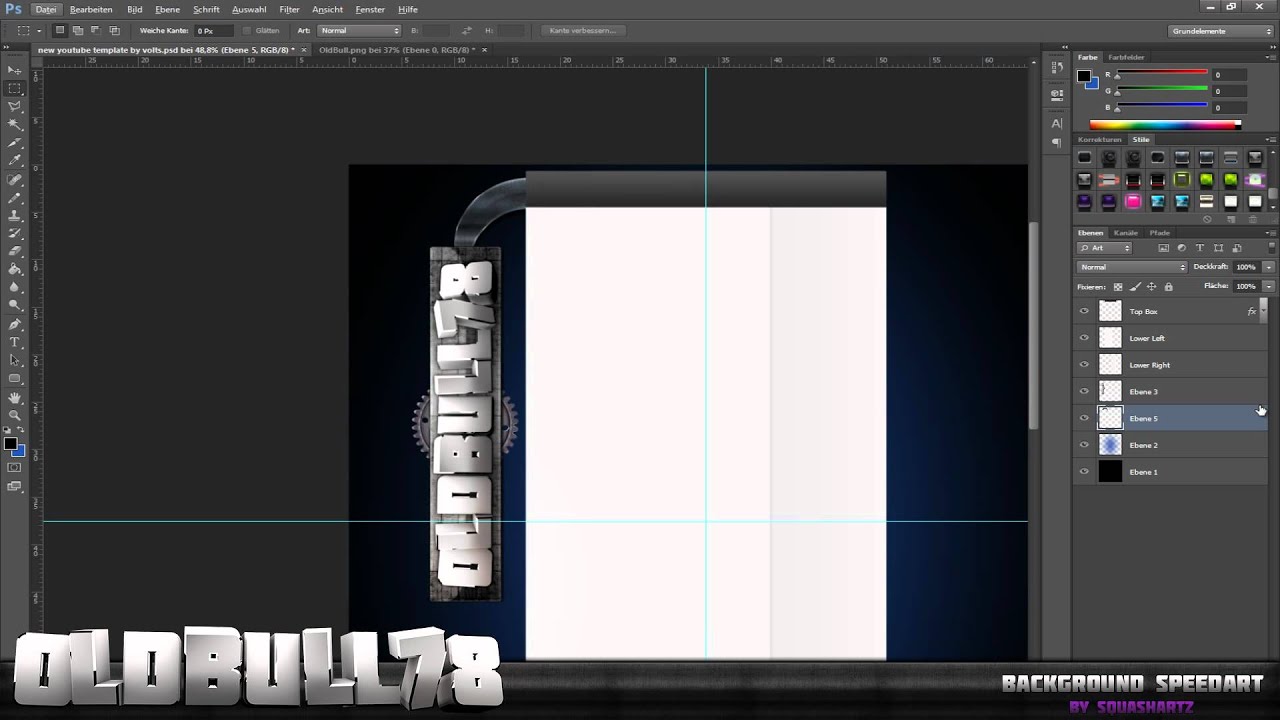The width and height of the screenshot is (1280, 720).
Task: Switch to the Farbfelder tab
Action: (1126, 57)
